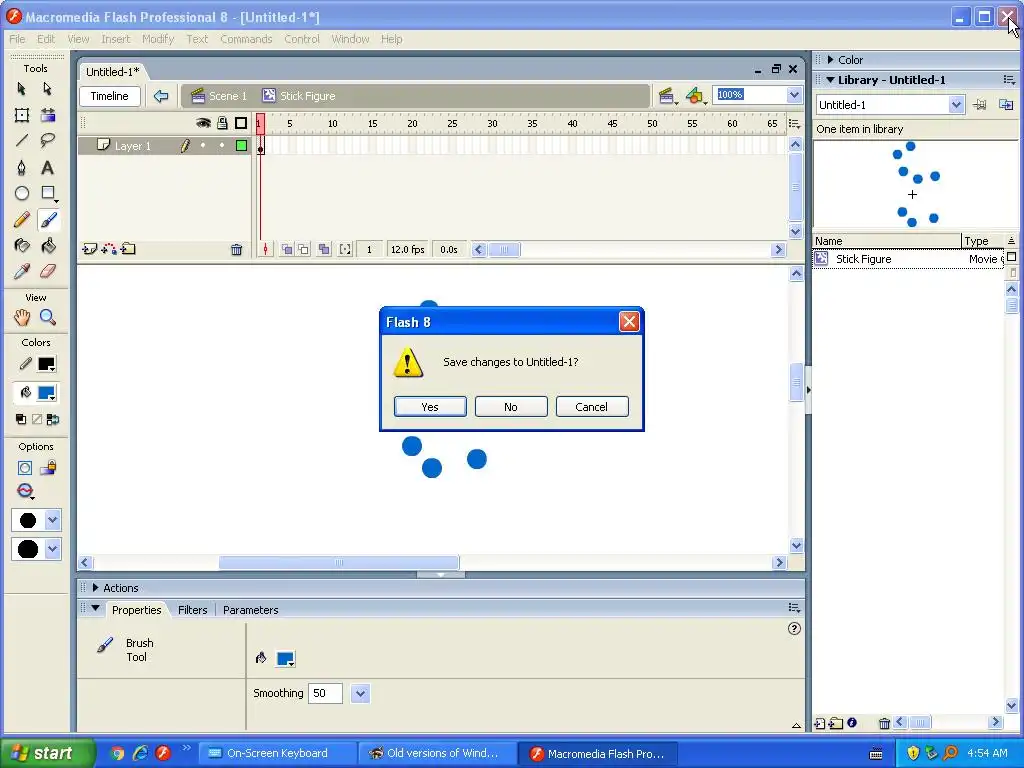The height and width of the screenshot is (768, 1024).
Task: Collapse the Properties panel triangle
Action: pos(95,608)
